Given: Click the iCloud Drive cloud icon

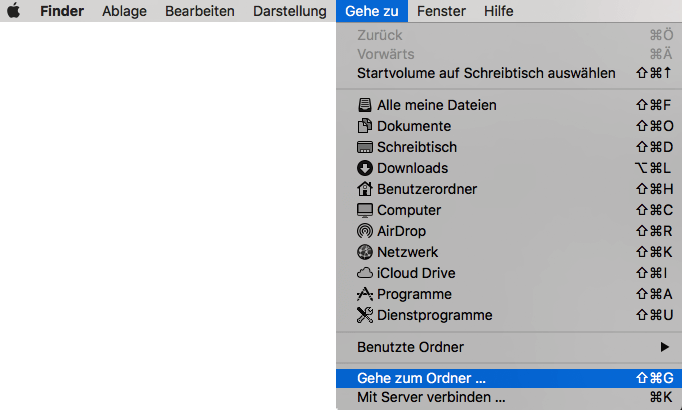Looking at the screenshot, I should [365, 273].
